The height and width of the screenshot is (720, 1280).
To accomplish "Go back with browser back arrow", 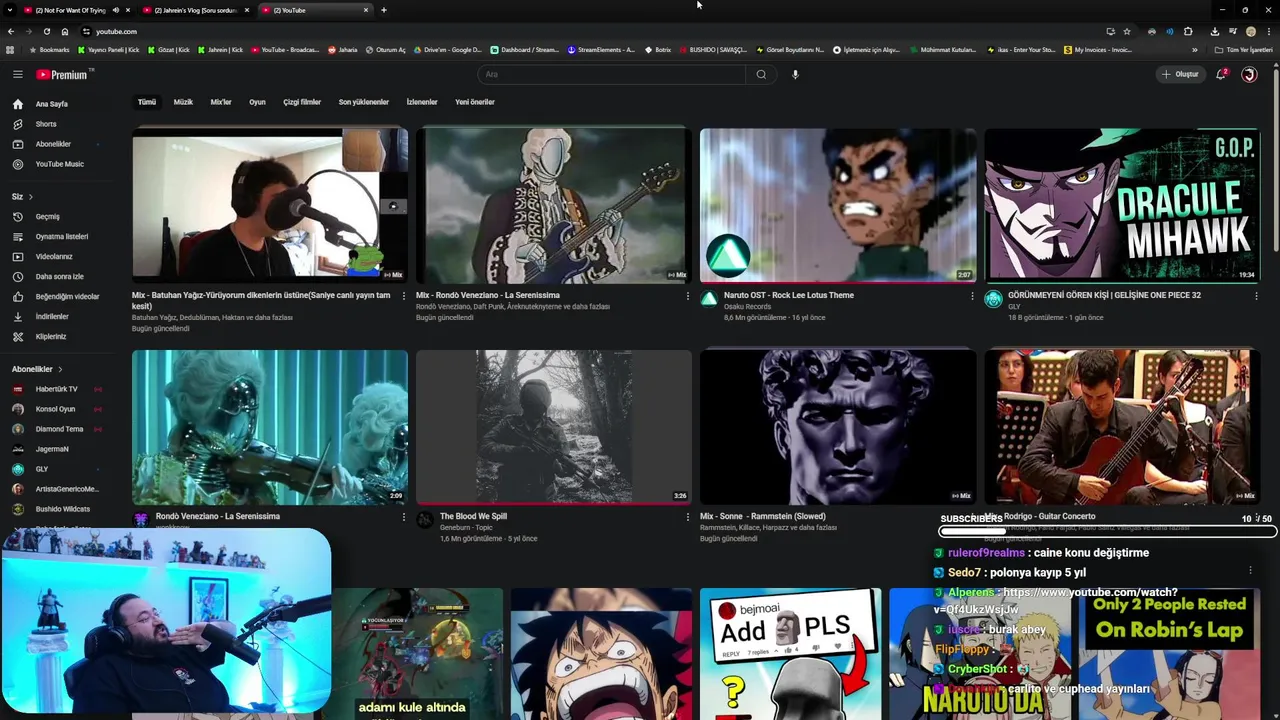I will (12, 31).
